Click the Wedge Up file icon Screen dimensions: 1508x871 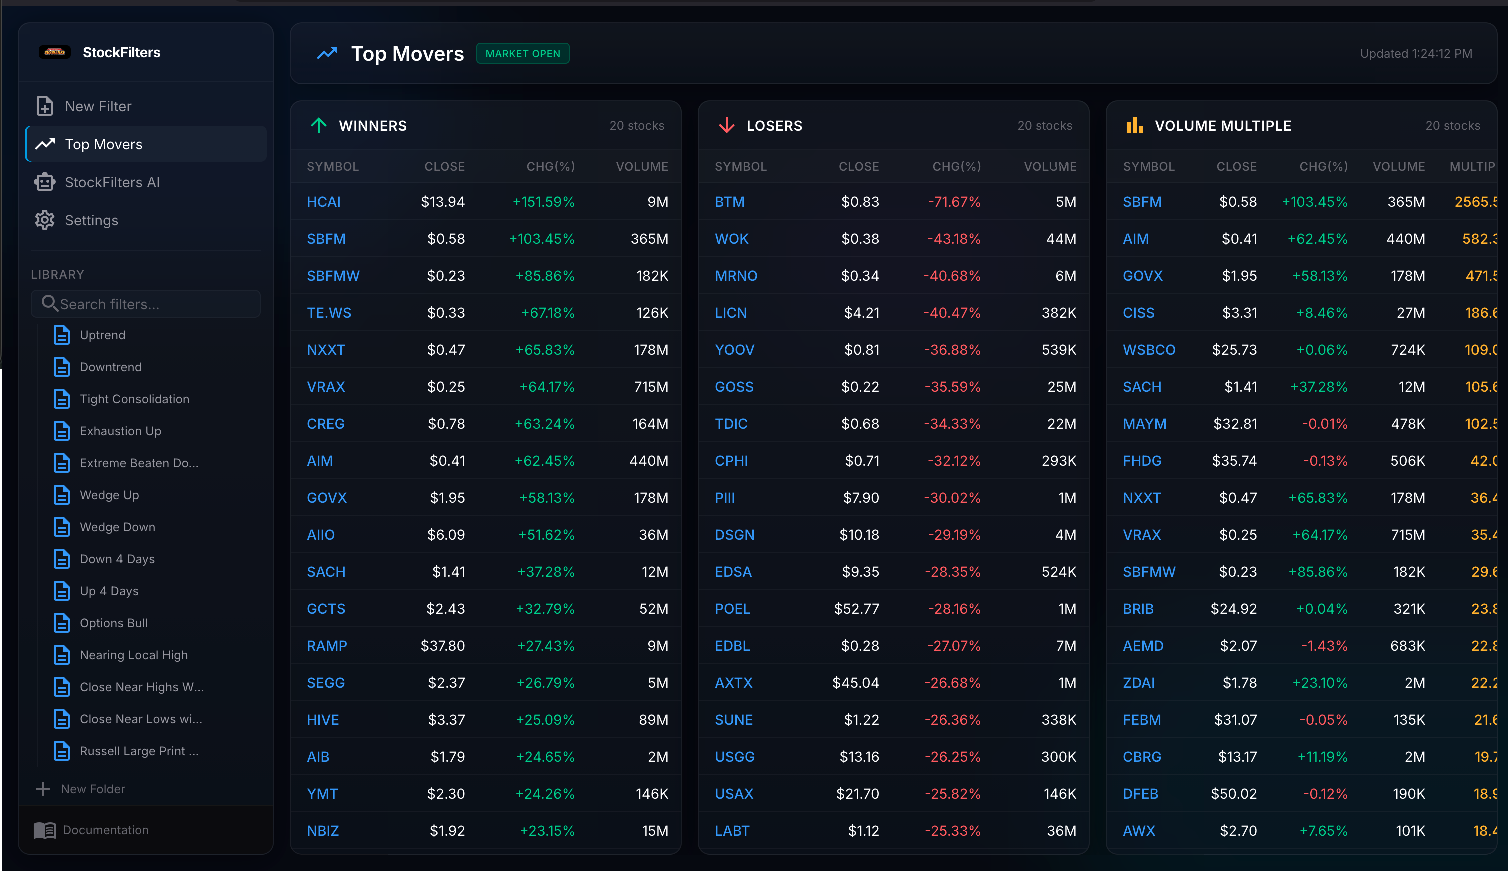(x=62, y=495)
